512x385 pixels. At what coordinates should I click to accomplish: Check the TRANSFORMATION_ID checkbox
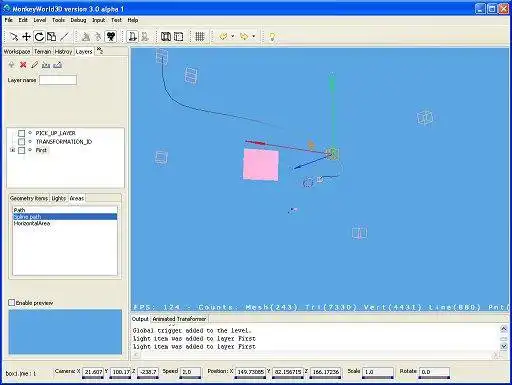pyautogui.click(x=21, y=142)
